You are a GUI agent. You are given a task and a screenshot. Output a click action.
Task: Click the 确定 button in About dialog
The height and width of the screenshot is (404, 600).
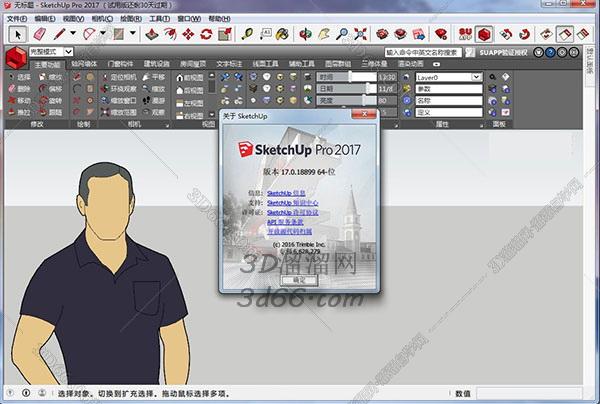pos(299,280)
